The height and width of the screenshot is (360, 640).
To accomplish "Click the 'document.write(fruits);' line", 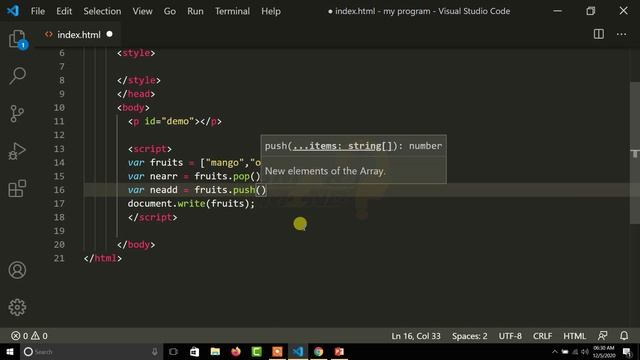I will (x=191, y=203).
